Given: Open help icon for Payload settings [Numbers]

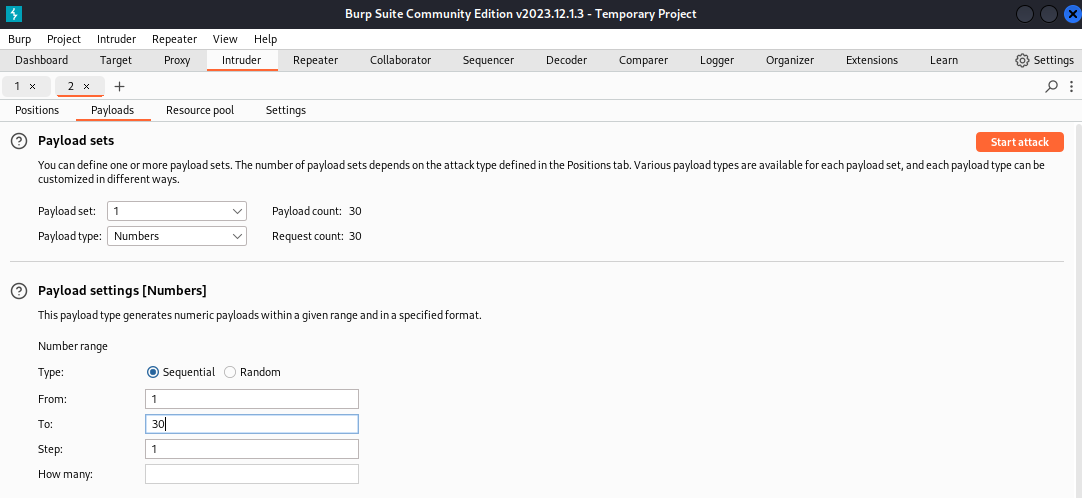Looking at the screenshot, I should coord(19,290).
